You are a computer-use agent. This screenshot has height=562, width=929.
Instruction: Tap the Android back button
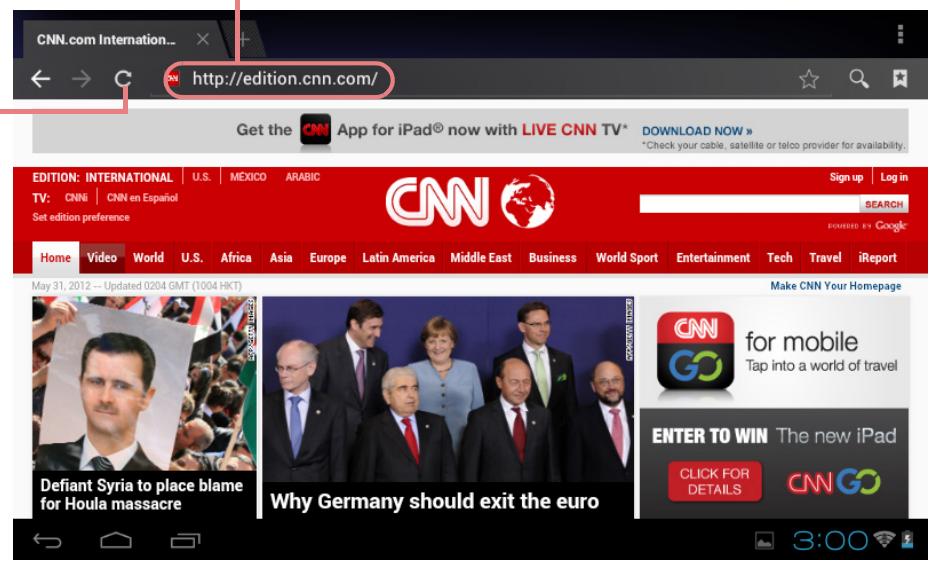coord(47,541)
